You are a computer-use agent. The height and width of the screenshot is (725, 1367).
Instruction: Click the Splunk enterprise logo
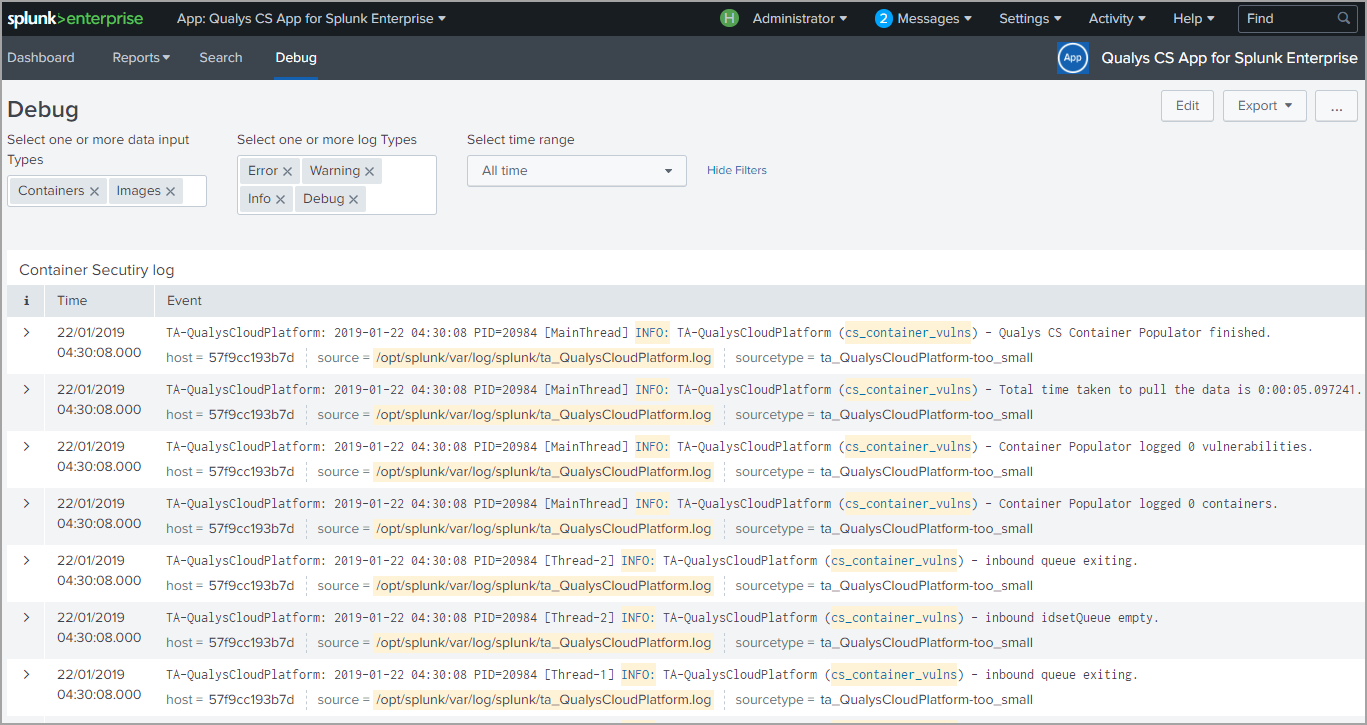click(x=75, y=18)
